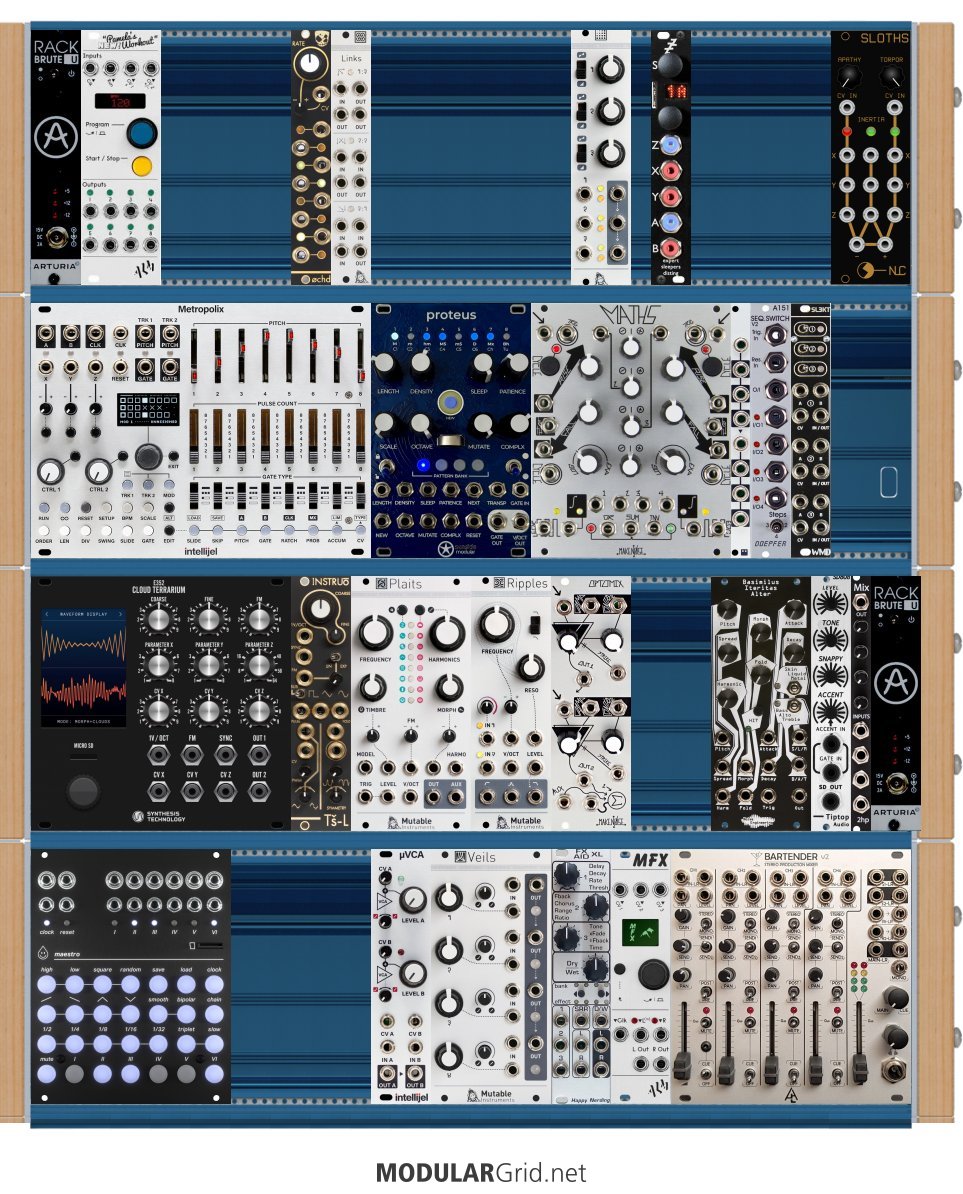Toggle the 'bipolar' button on Maestro
Image resolution: width=963 pixels, height=1194 pixels.
click(x=186, y=1014)
